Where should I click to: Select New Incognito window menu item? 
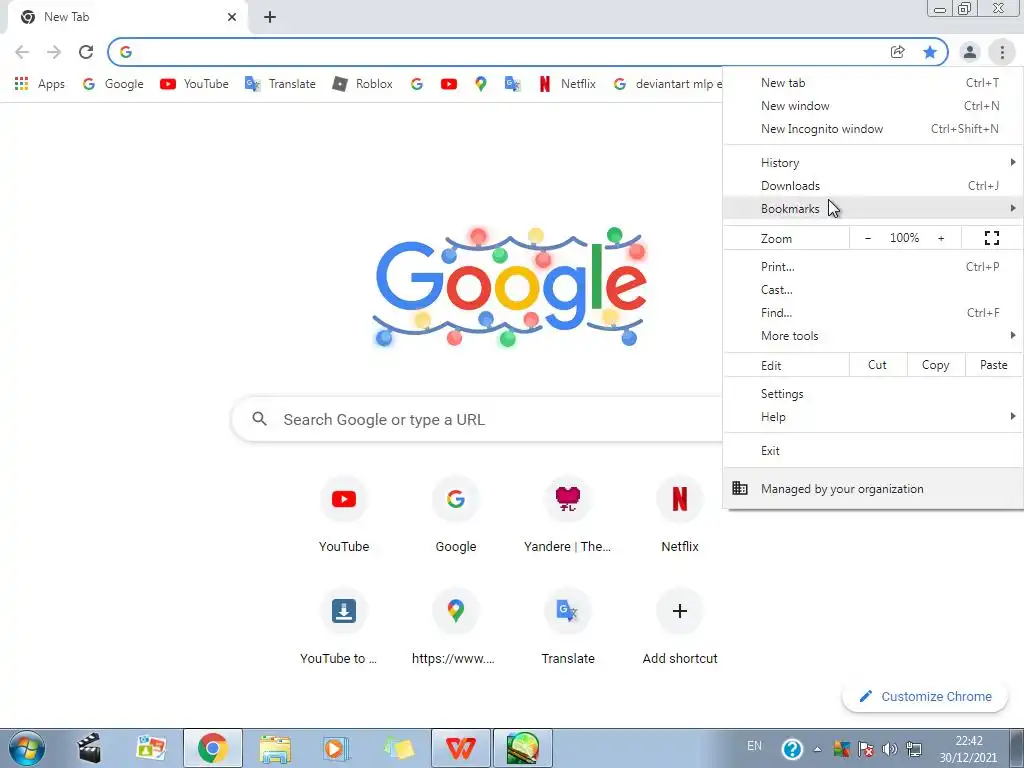tap(873, 129)
